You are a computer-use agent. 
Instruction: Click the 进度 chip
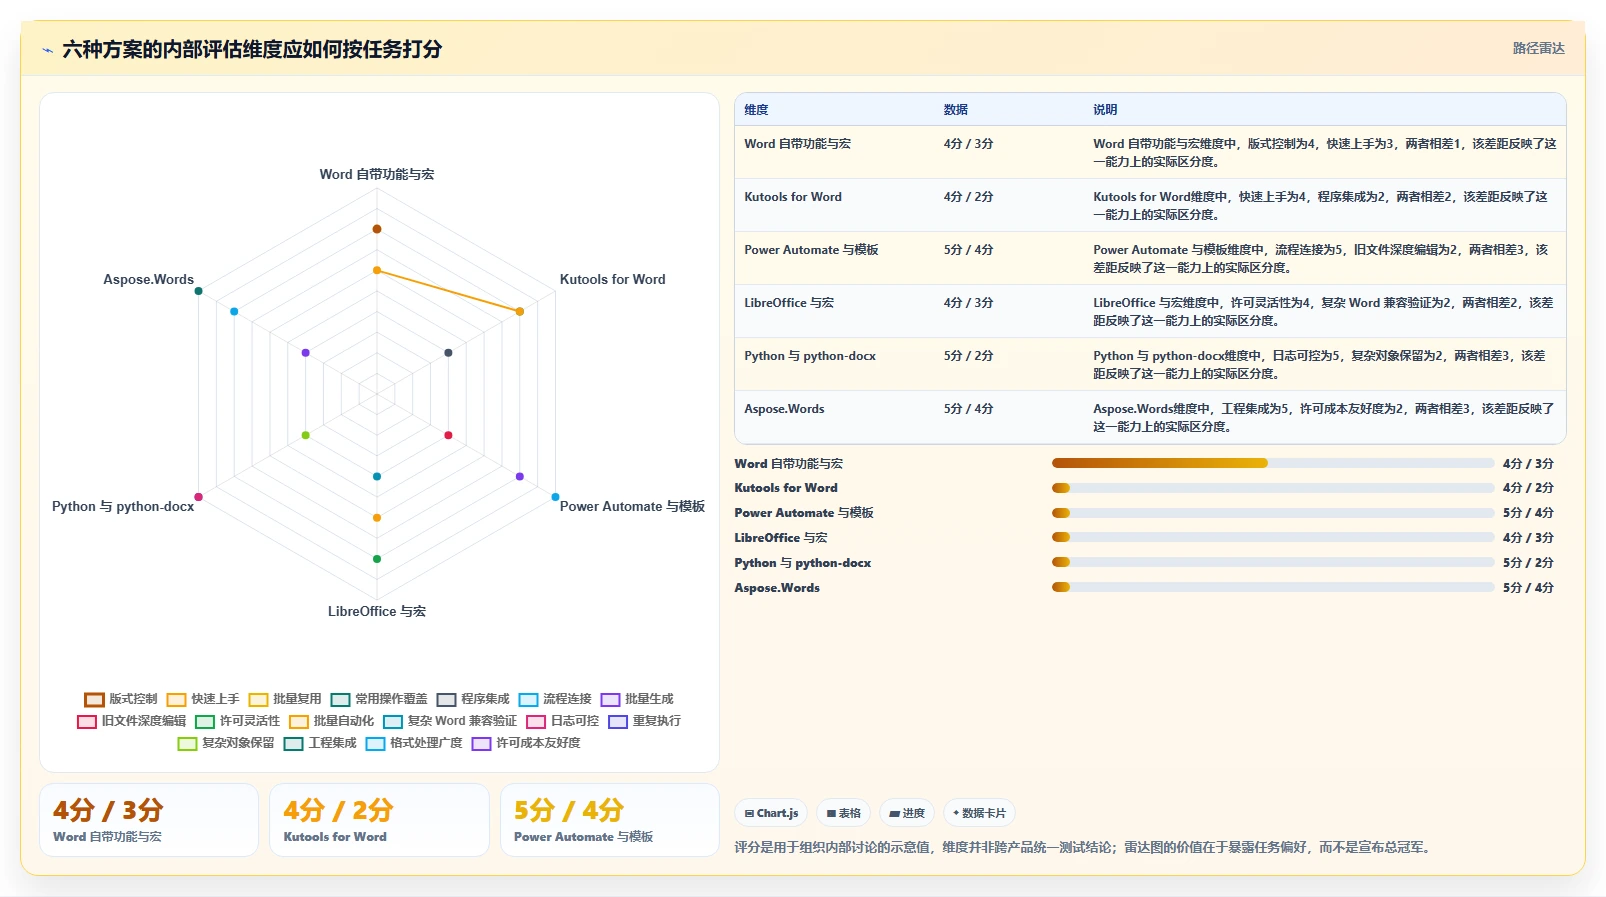click(907, 813)
